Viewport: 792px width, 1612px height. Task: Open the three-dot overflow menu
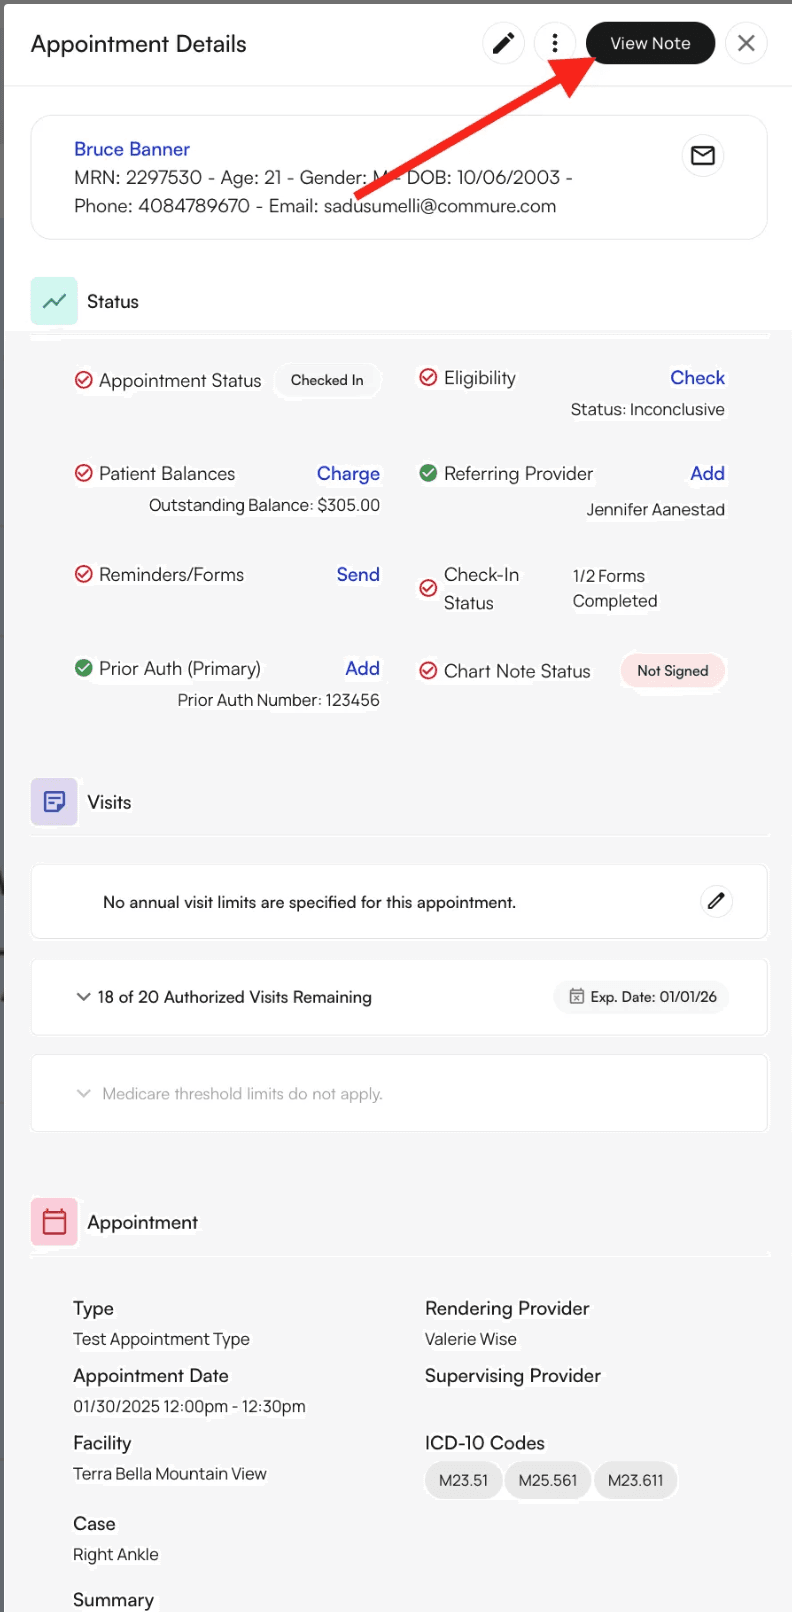tap(555, 43)
